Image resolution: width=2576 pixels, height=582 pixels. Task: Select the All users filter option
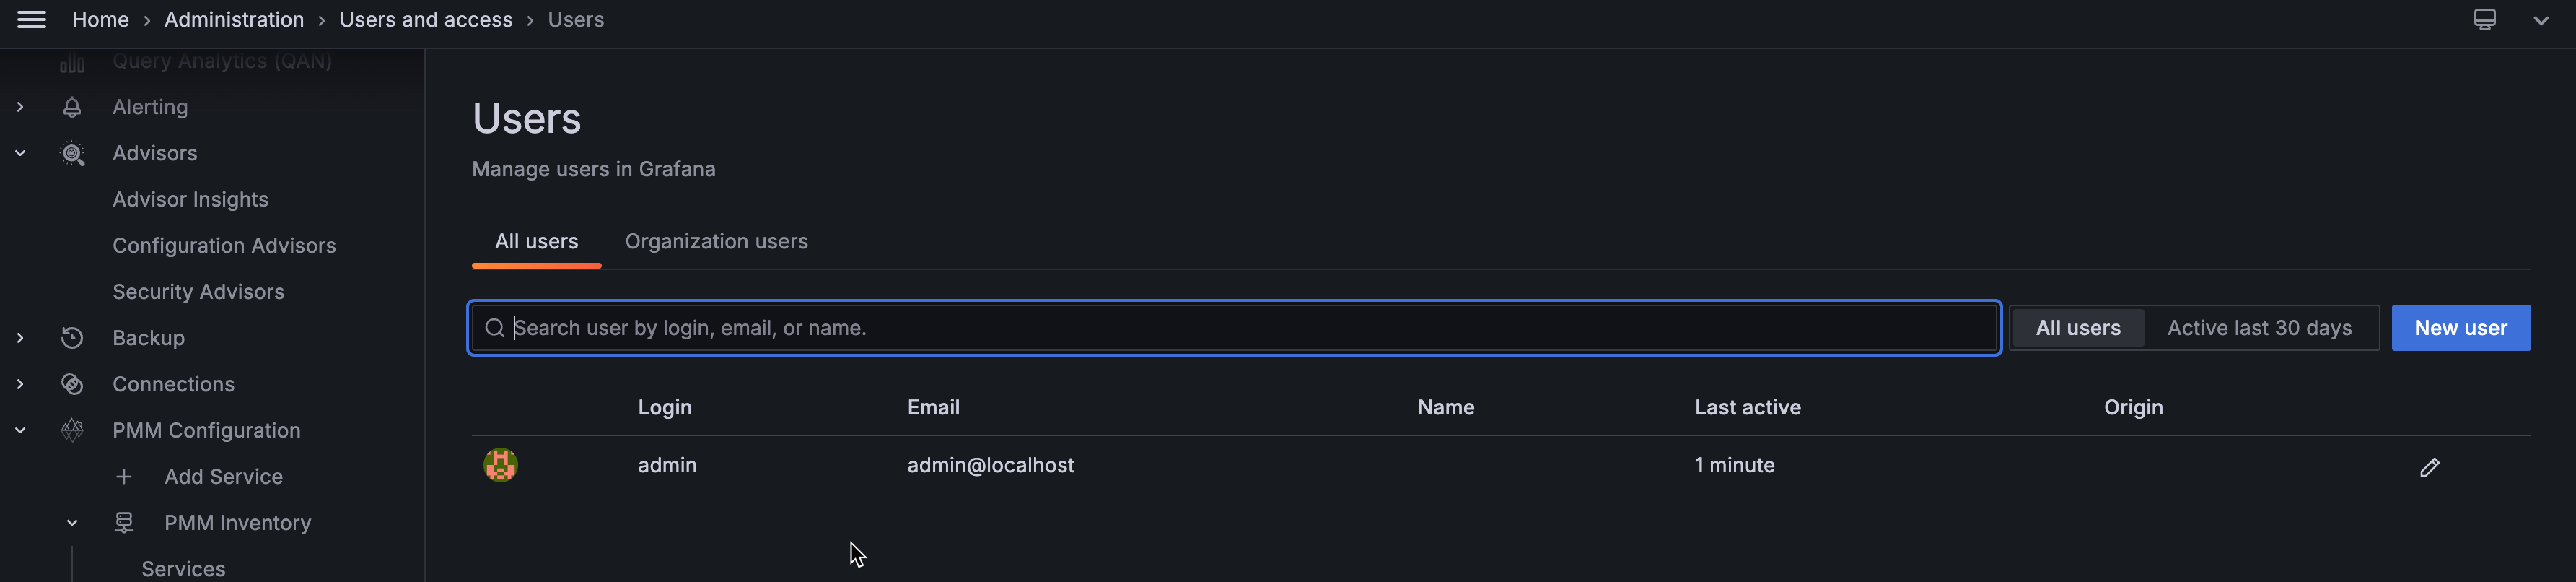click(x=2077, y=328)
